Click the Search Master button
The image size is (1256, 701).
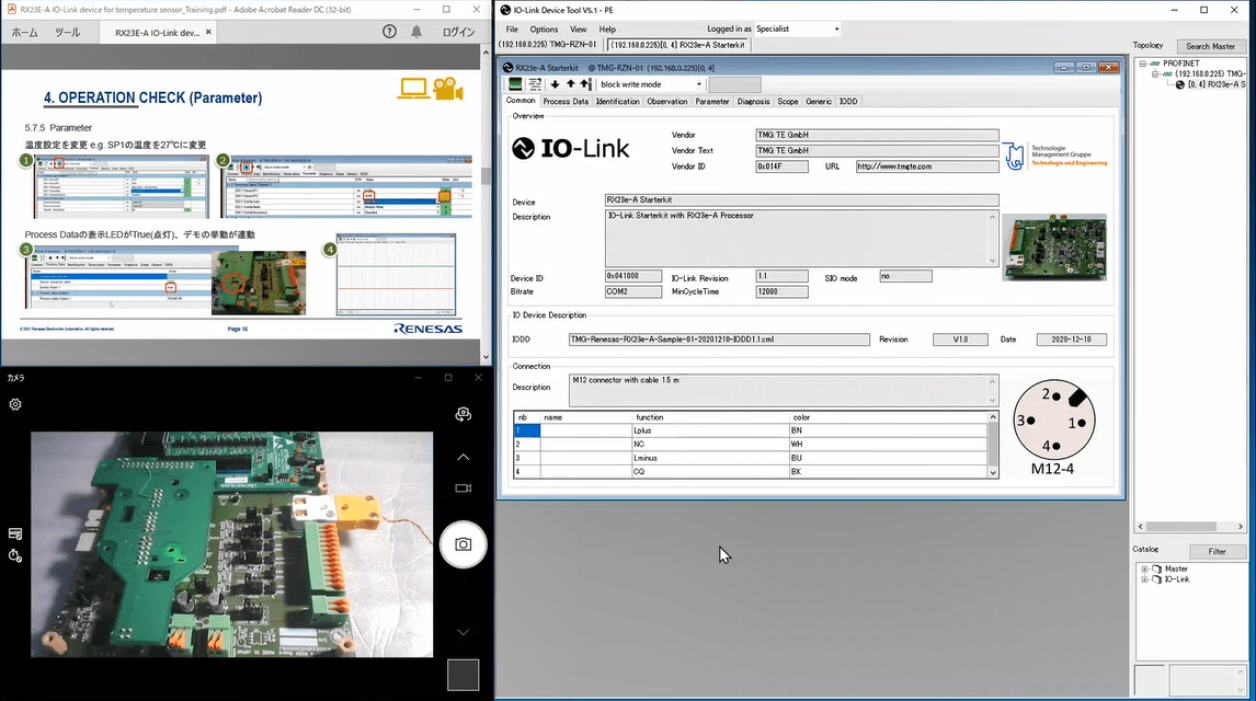tap(1213, 44)
